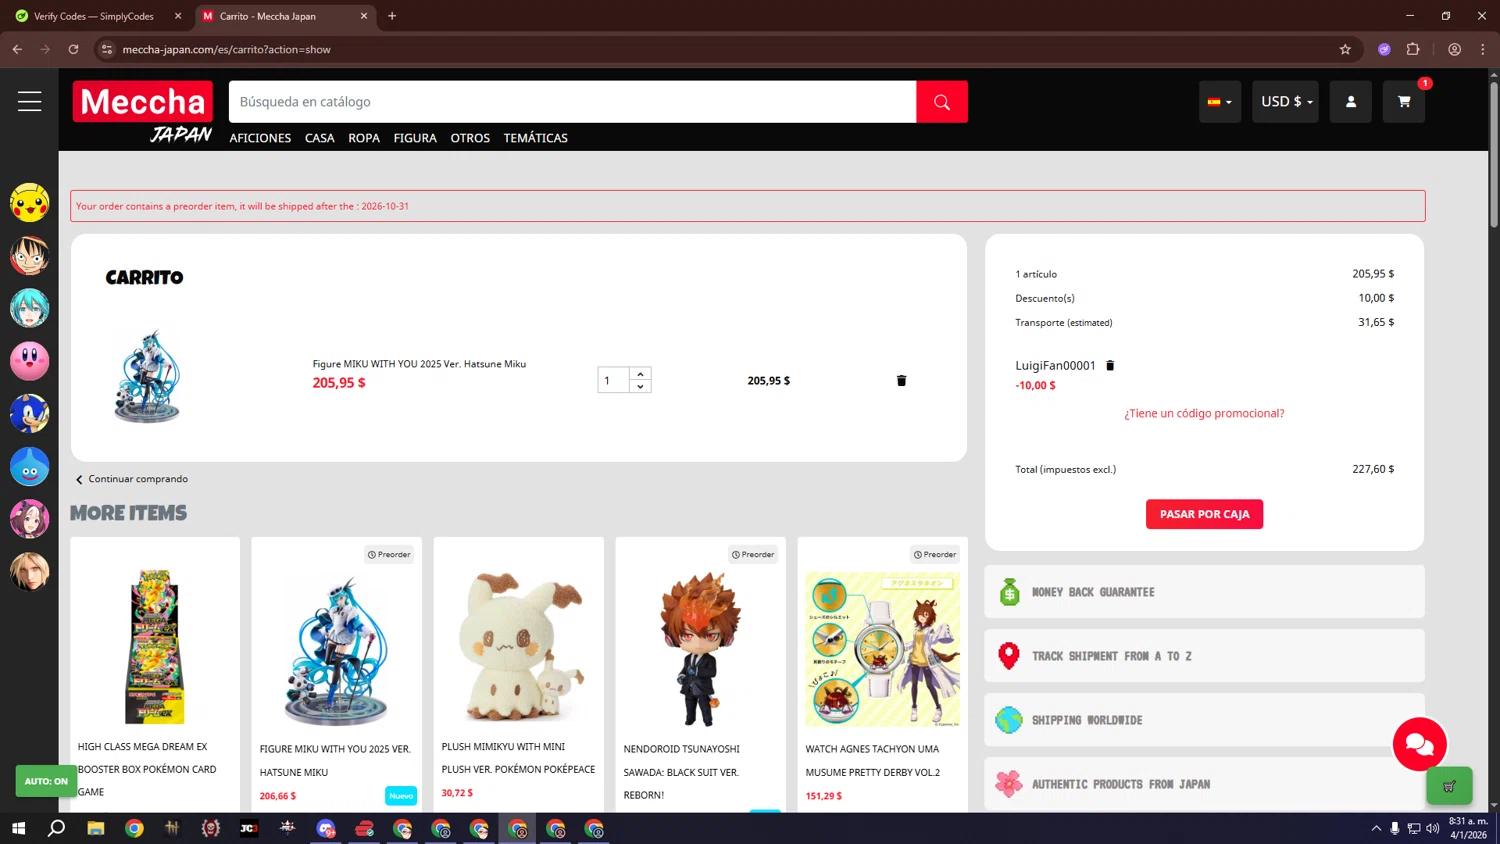Open Figure Miku With You thumbnail in More Items

[337, 650]
